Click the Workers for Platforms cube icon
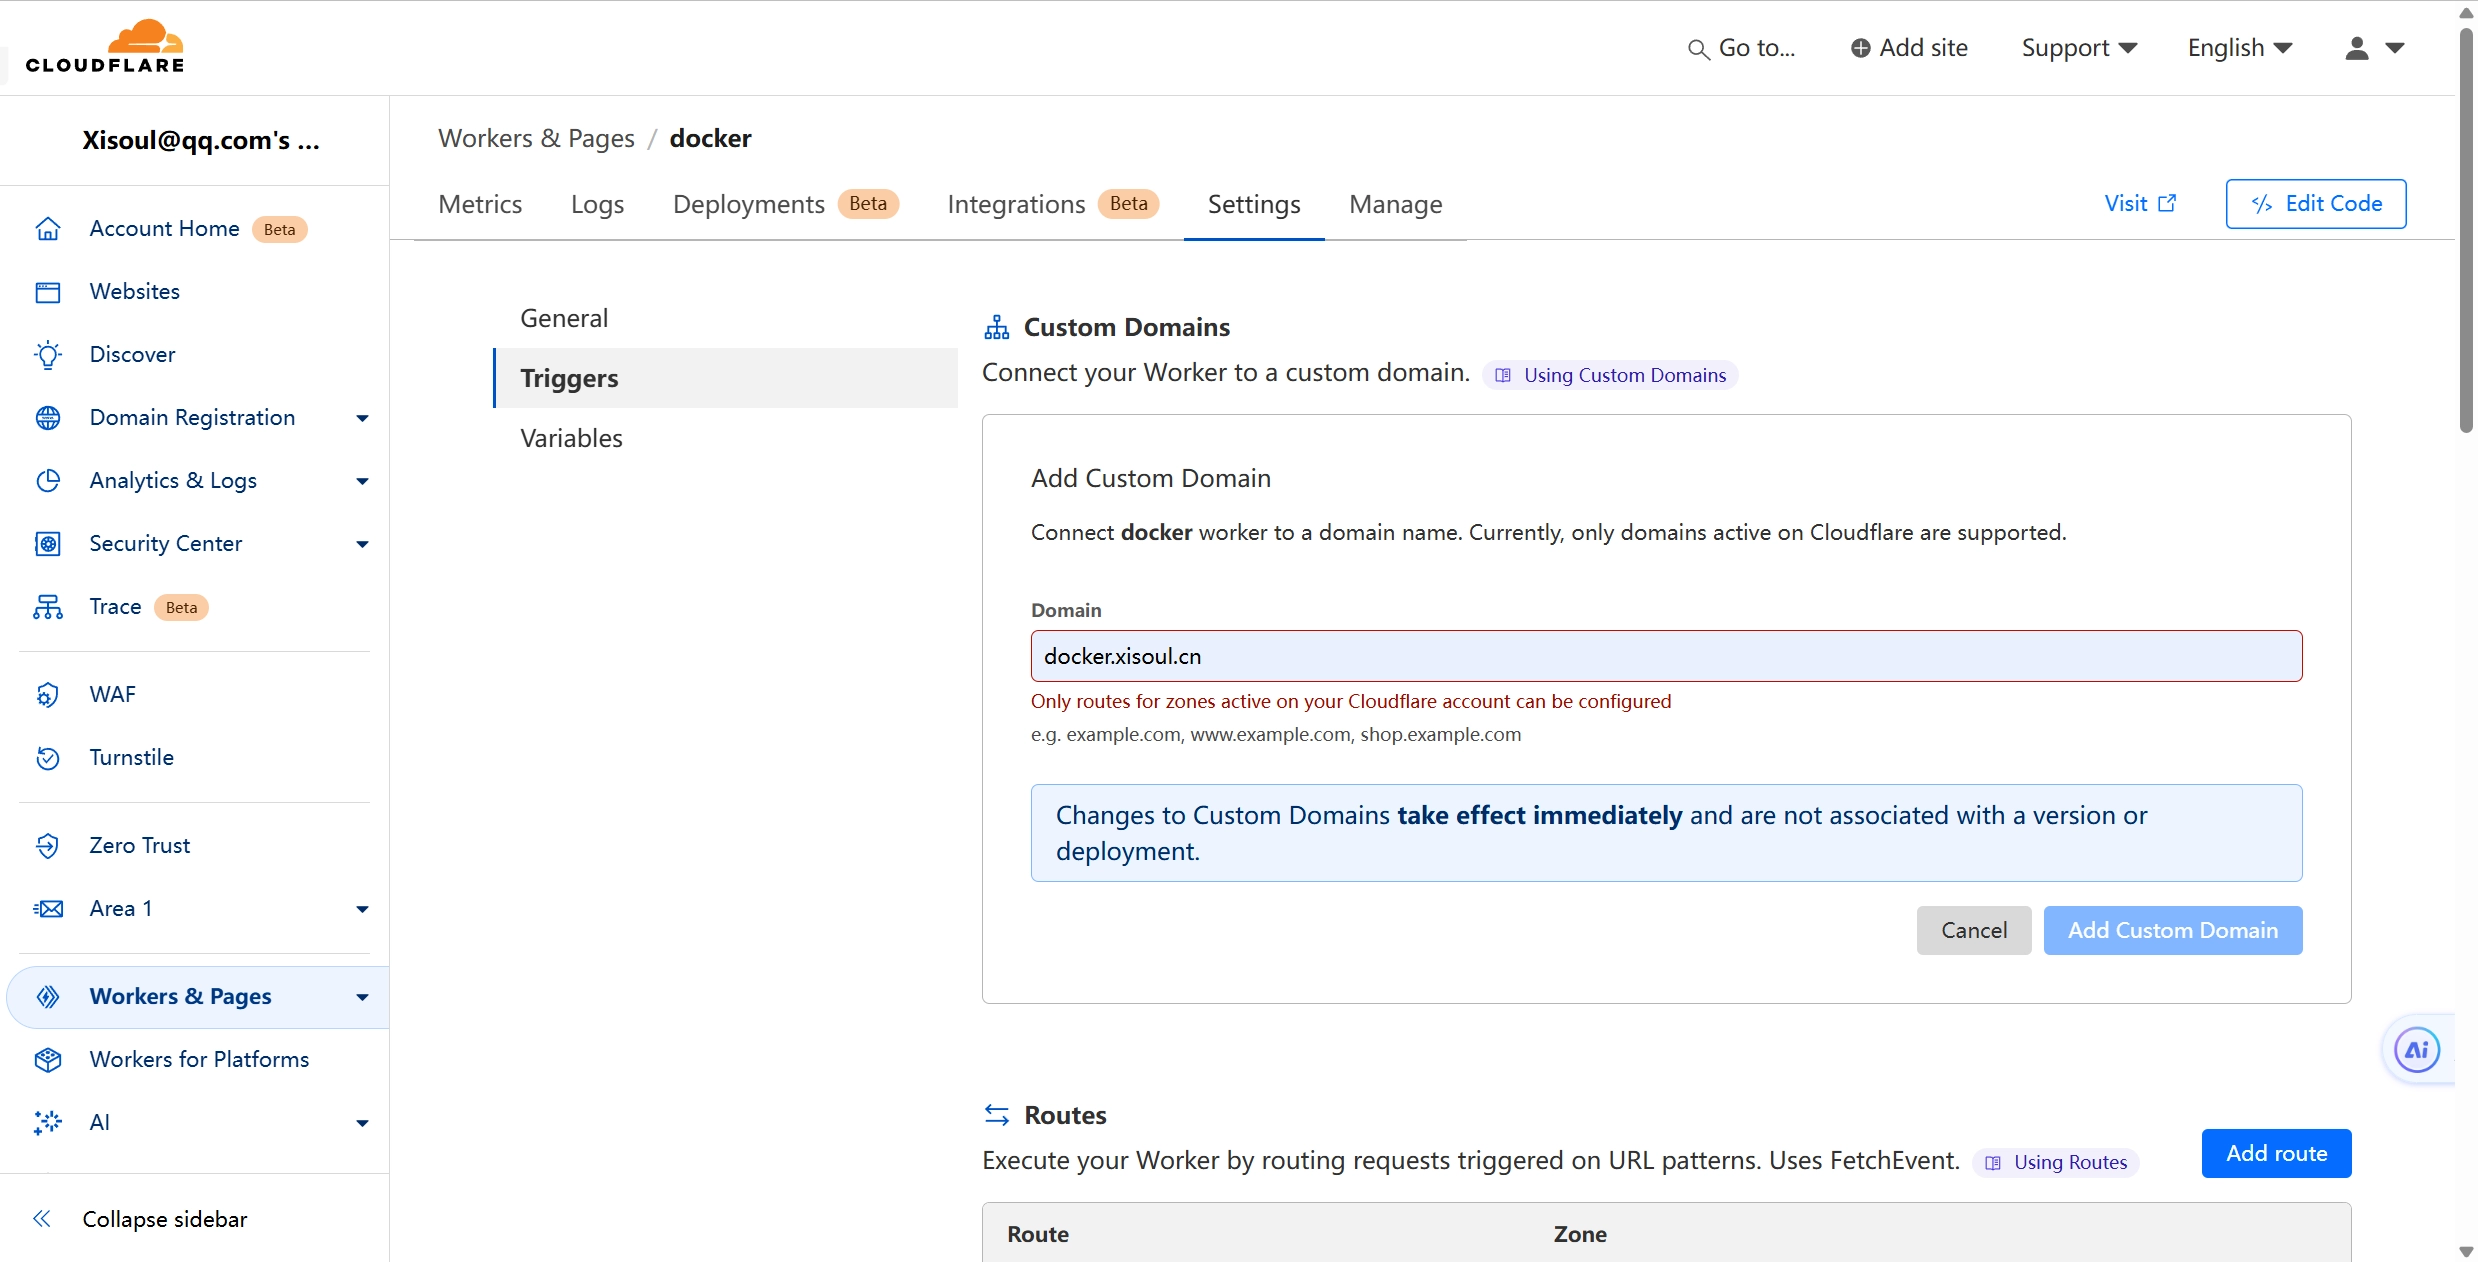The height and width of the screenshot is (1262, 2478). click(48, 1060)
